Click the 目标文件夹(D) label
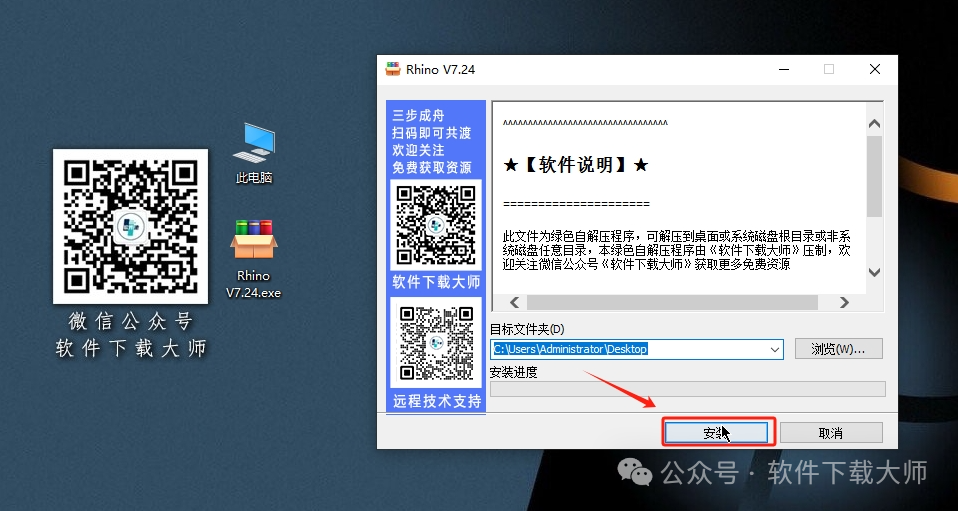The height and width of the screenshot is (511, 958). (527, 329)
